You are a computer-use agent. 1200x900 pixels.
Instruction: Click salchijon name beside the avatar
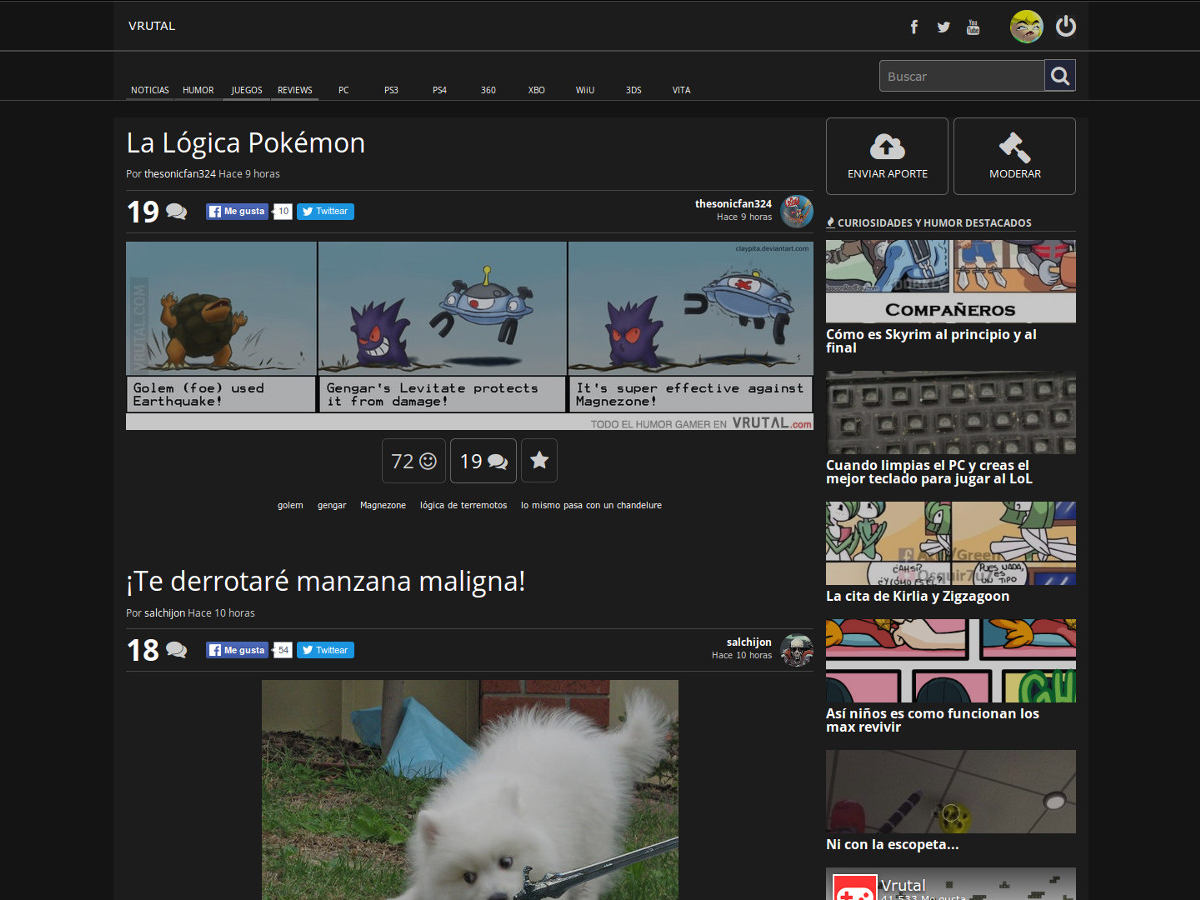pos(749,642)
